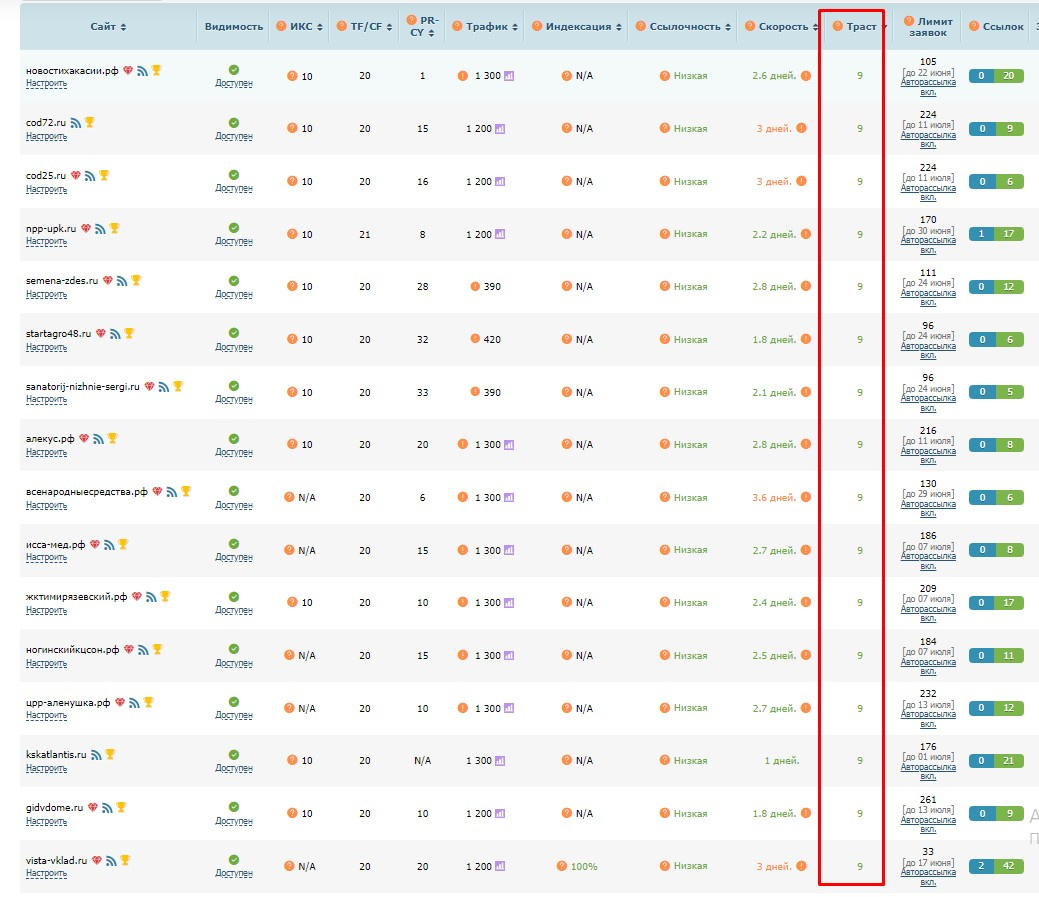This screenshot has height=897, width=1039.
Task: Click the traffic value 420 for startagro48.ru
Action: click(492, 339)
